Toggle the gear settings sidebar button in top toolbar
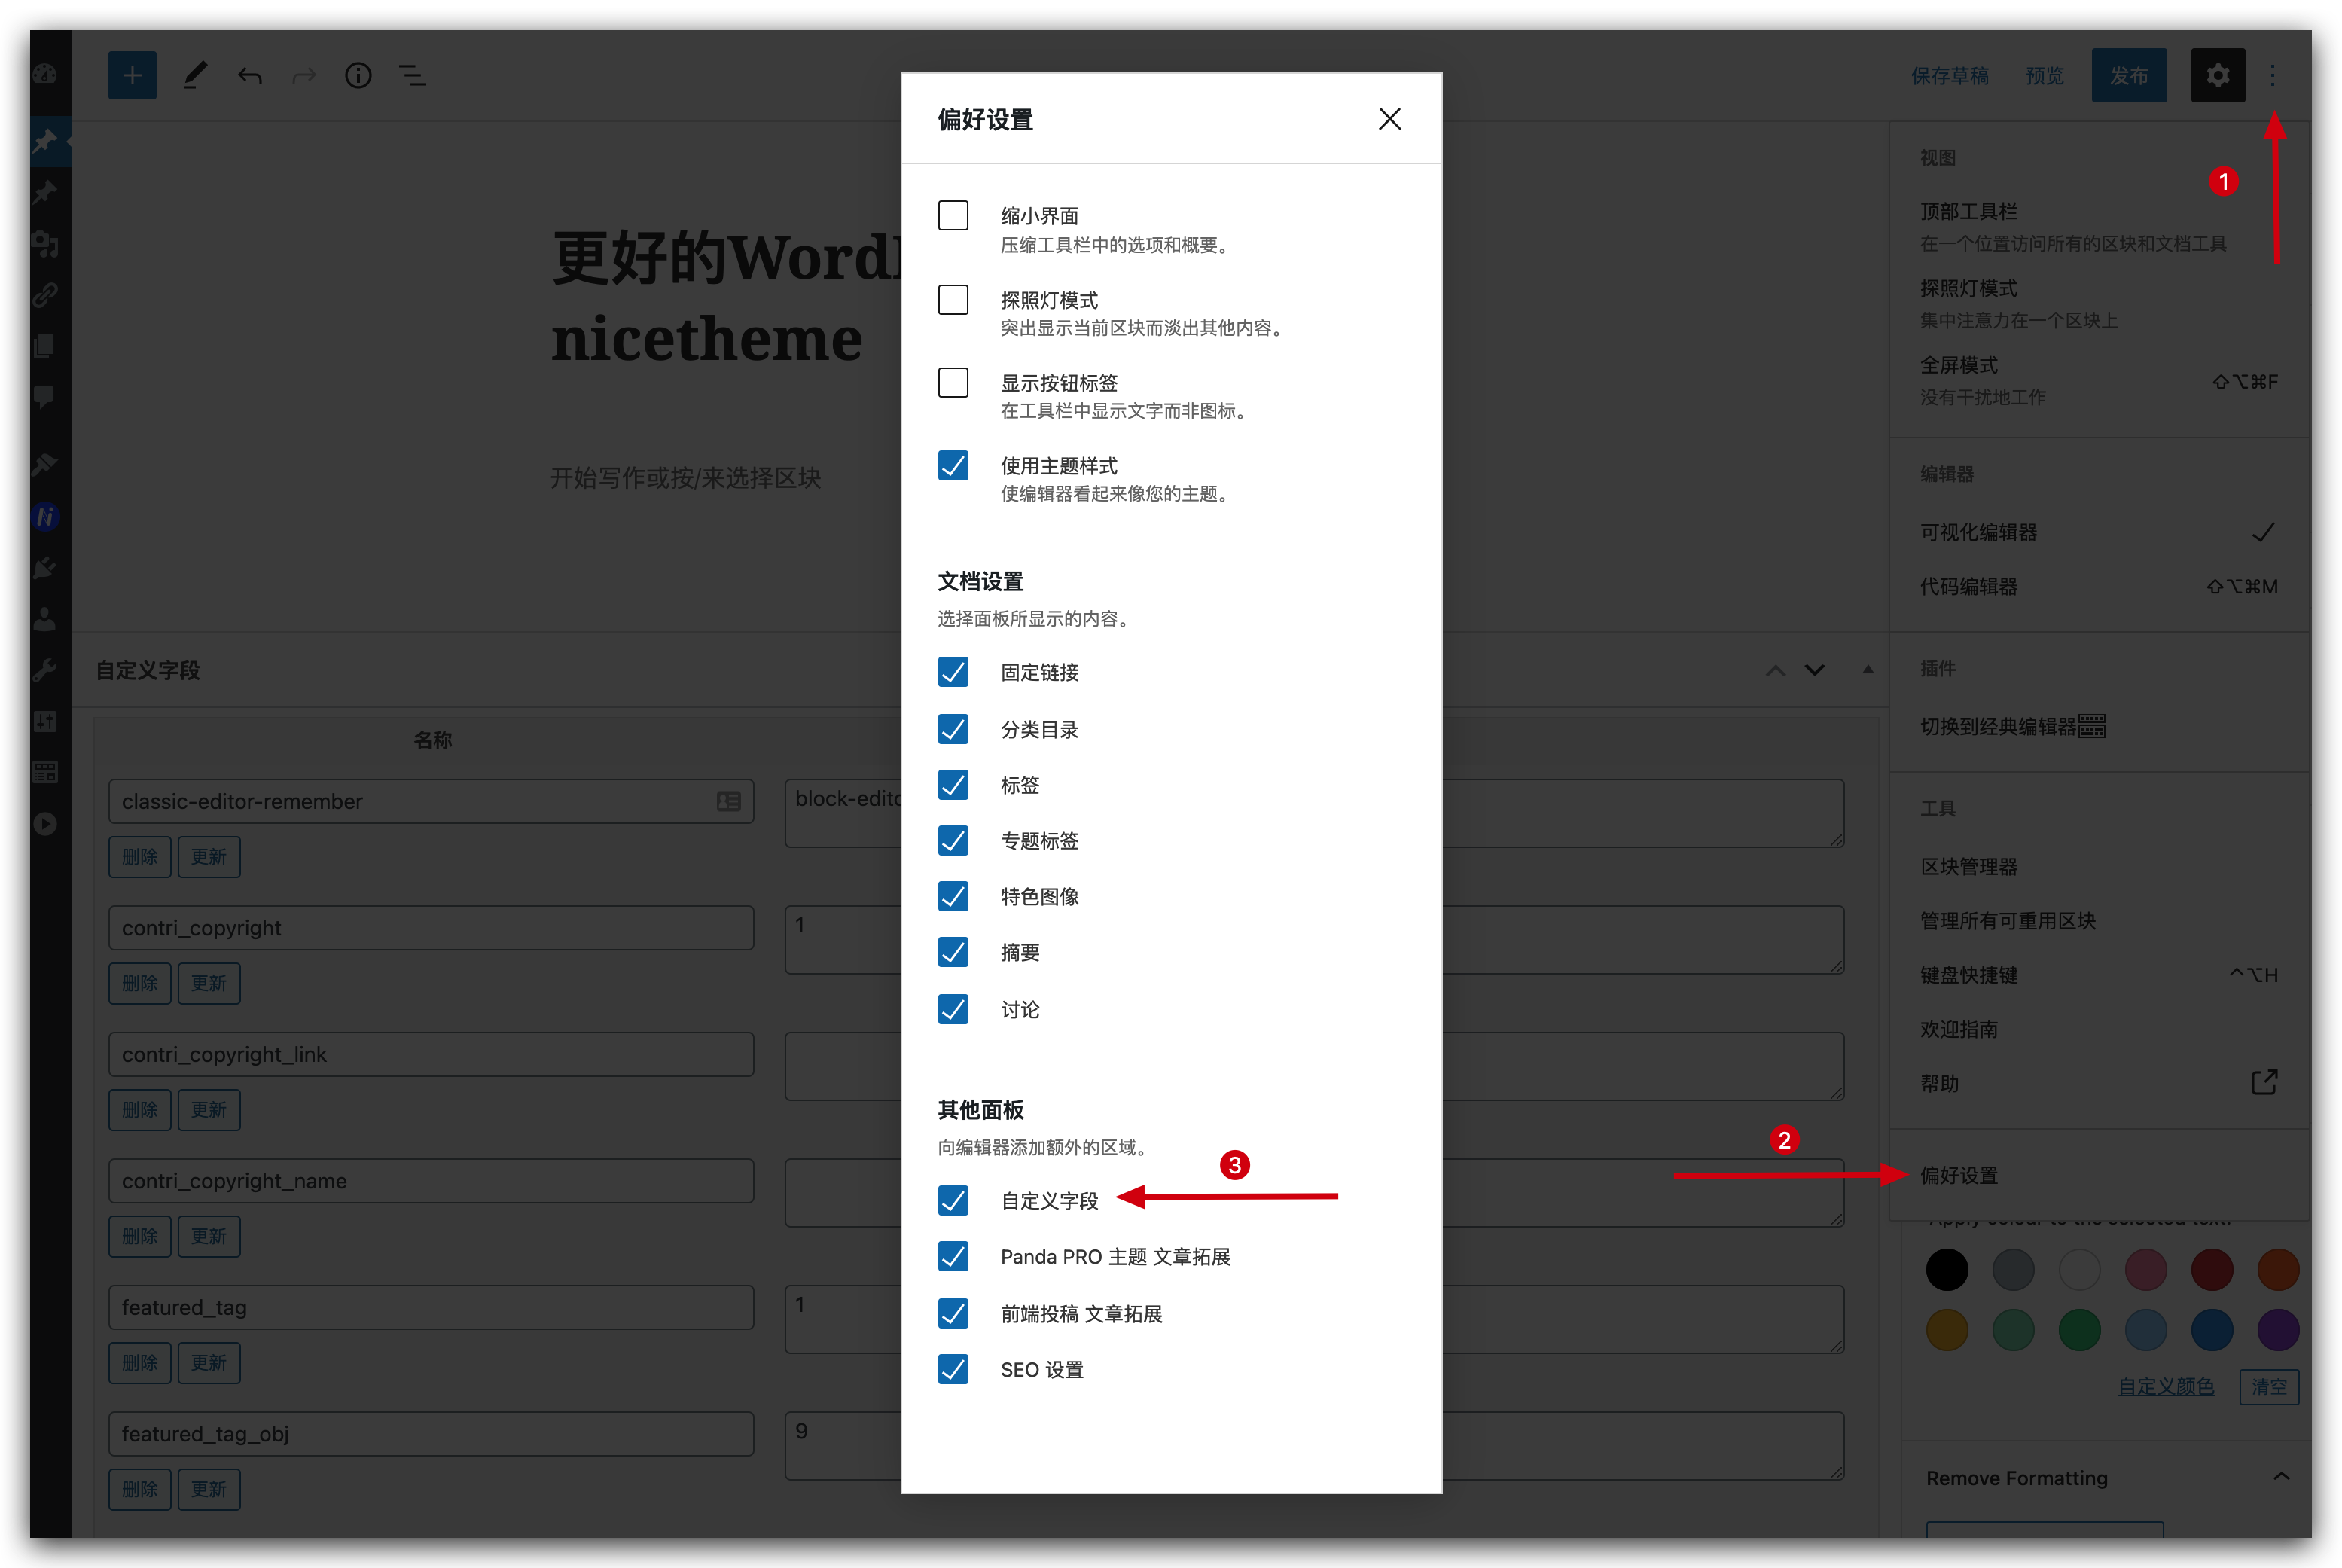The image size is (2342, 1568). pyautogui.click(x=2217, y=75)
